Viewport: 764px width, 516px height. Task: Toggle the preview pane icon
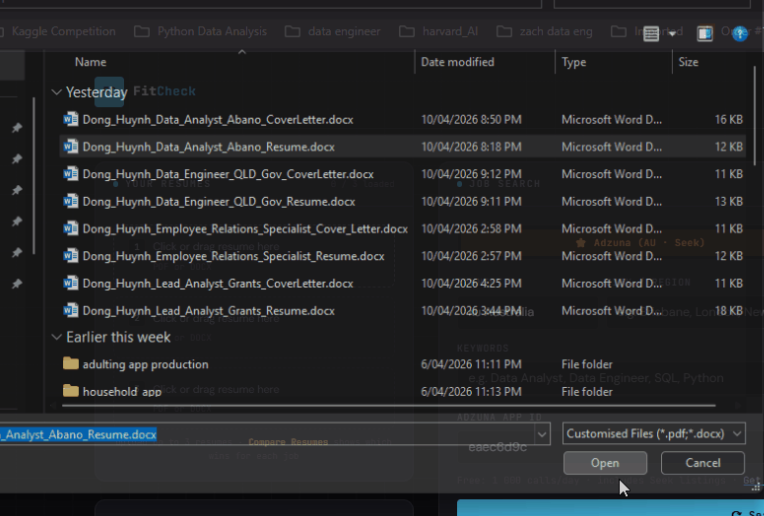coord(705,33)
